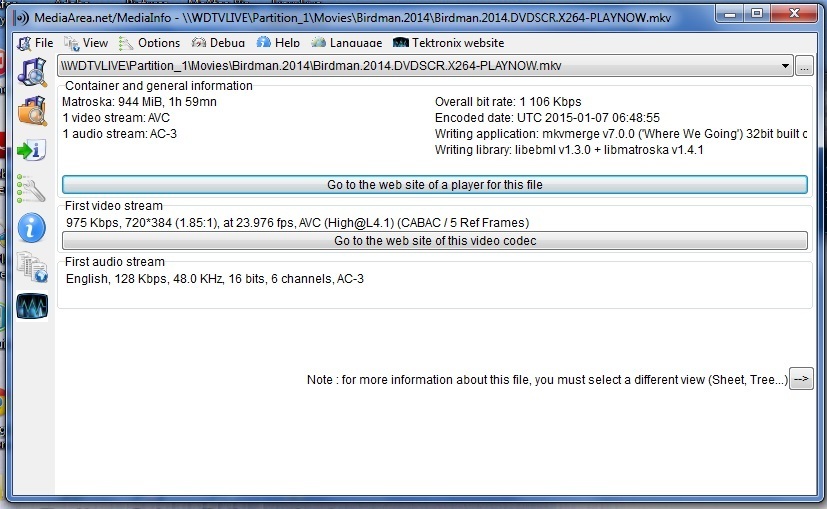This screenshot has height=509, width=827.
Task: Click 'Matroska: 944 MiB, 1h 59mn' text
Action: tap(139, 102)
